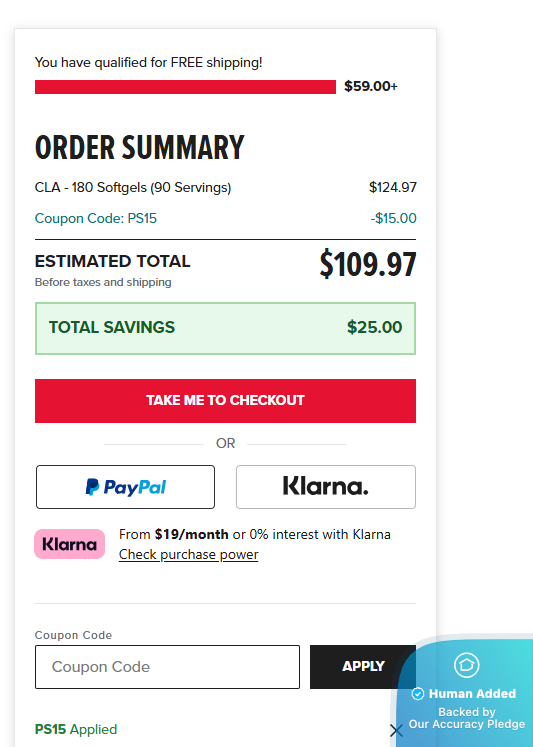Click the TAKE ME TO CHECKOUT button
533x747 pixels.
(225, 401)
